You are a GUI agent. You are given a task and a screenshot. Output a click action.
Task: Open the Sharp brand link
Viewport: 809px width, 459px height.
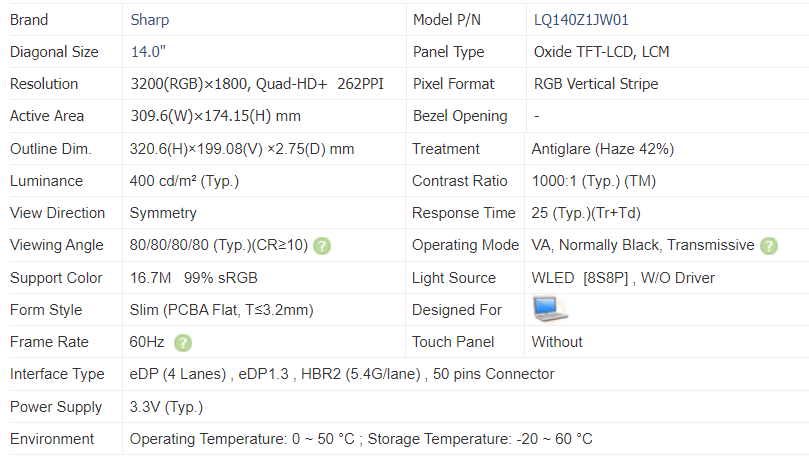(150, 20)
